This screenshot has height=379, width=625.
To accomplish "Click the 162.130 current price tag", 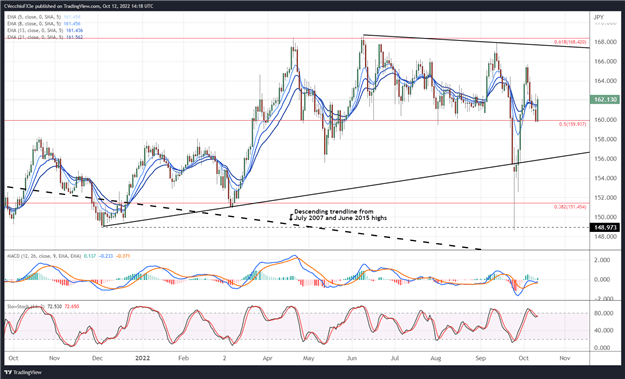I will [x=604, y=99].
